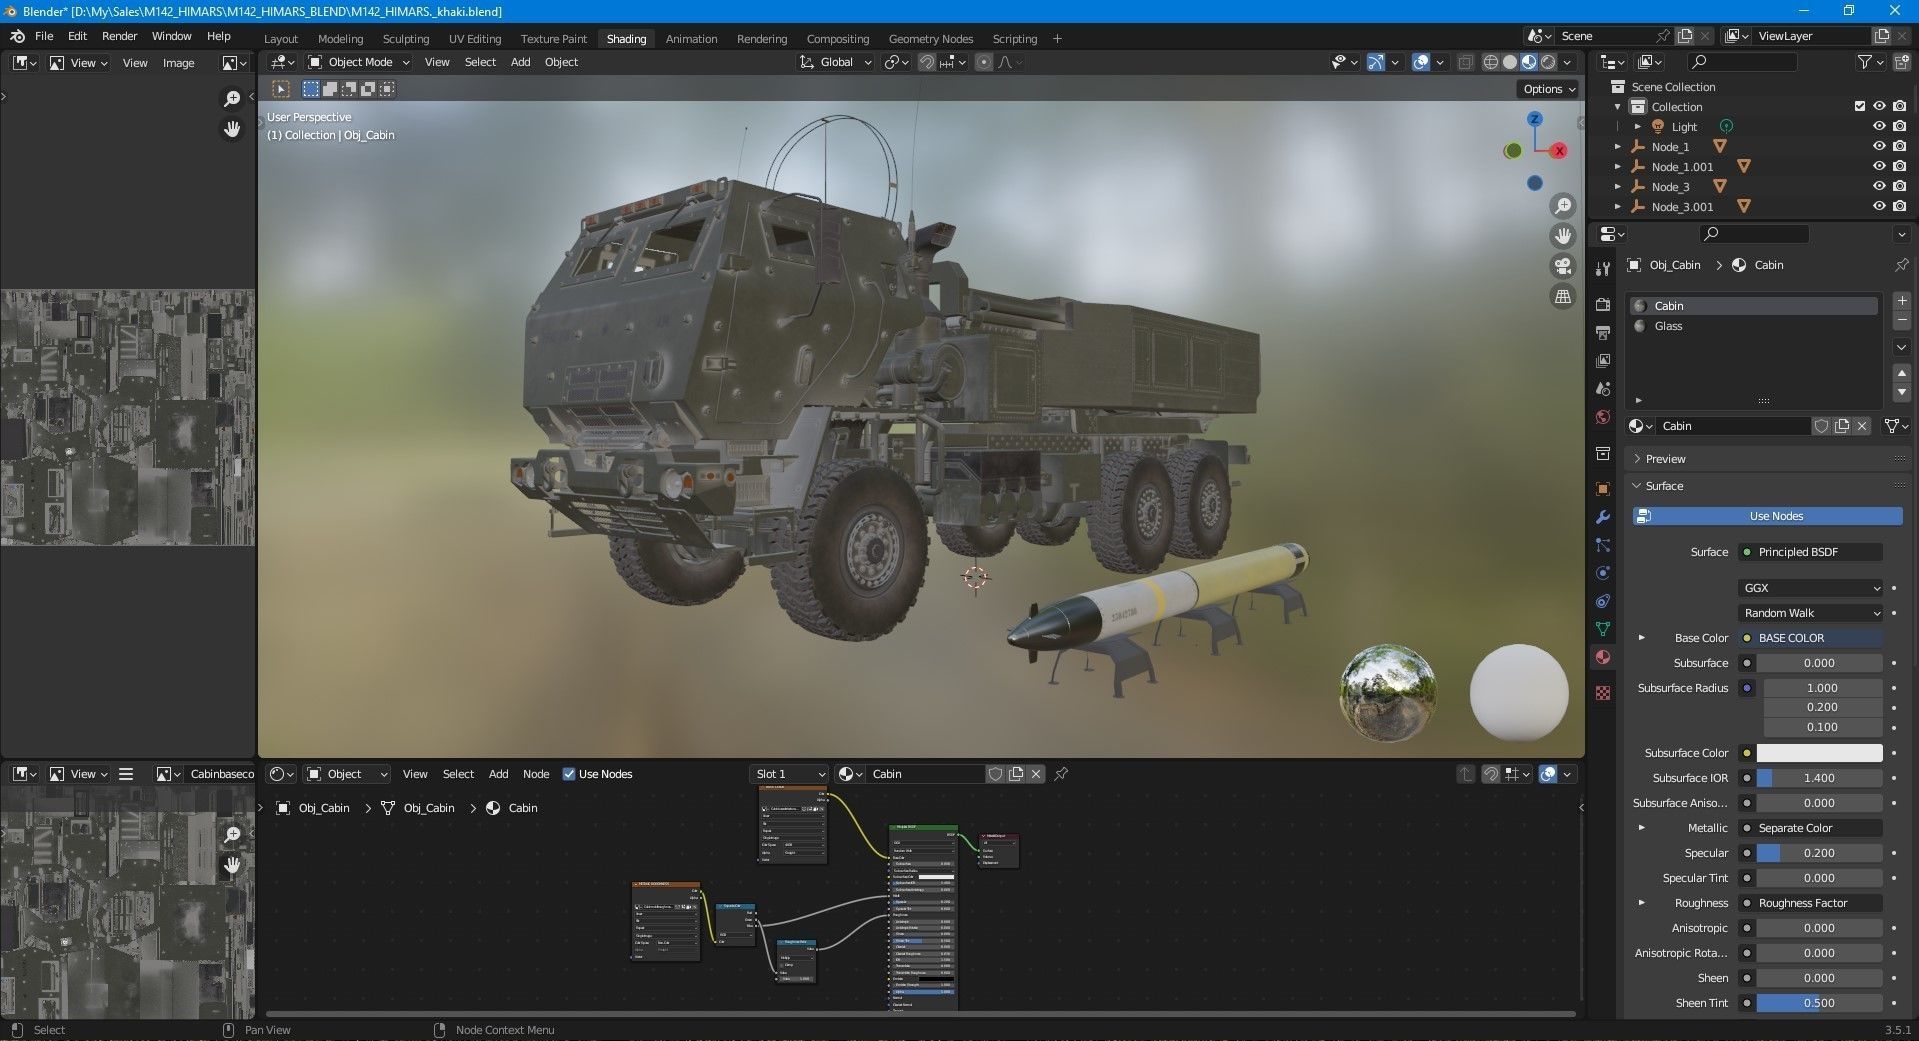1919x1041 pixels.
Task: Toggle proportional editing in viewport header
Action: [984, 62]
